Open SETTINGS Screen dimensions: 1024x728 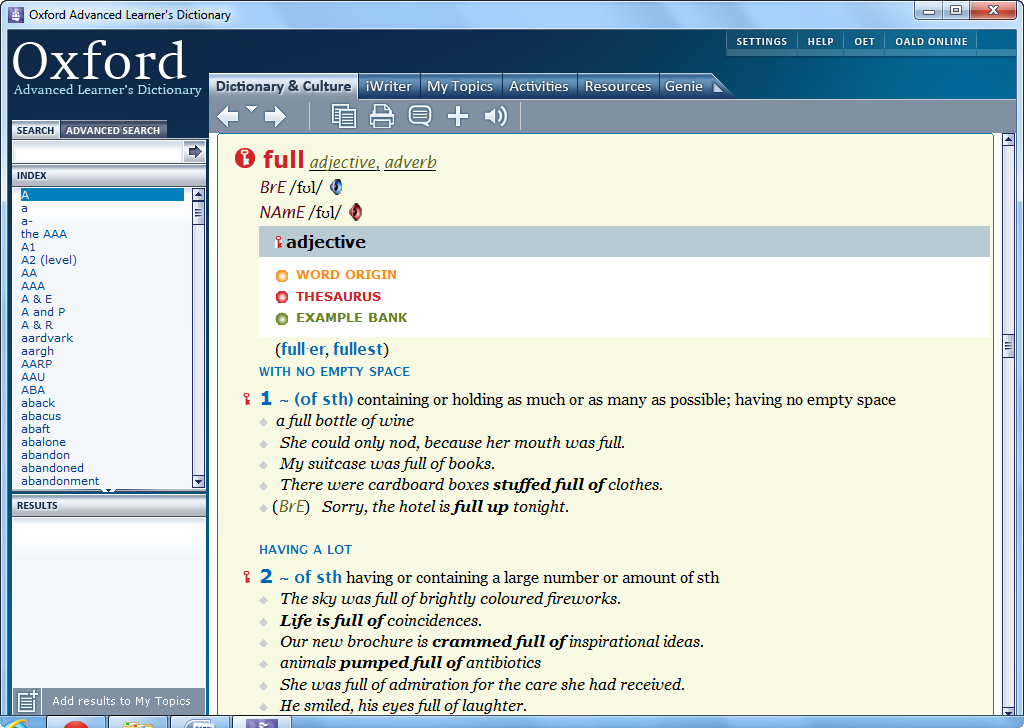761,41
